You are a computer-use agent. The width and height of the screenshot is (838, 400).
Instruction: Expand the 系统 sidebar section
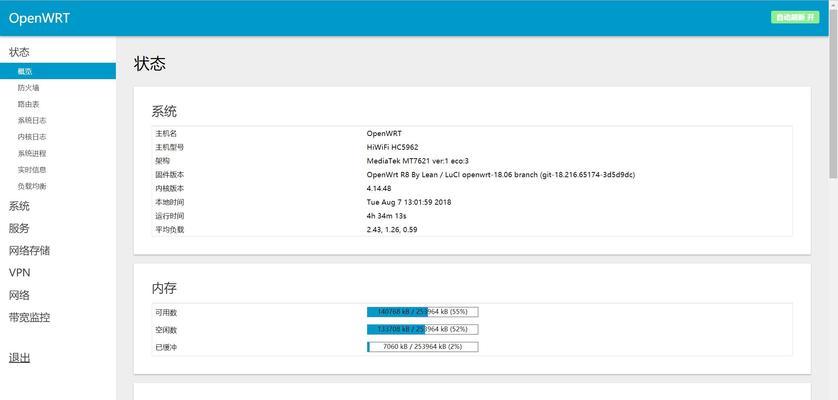19,206
